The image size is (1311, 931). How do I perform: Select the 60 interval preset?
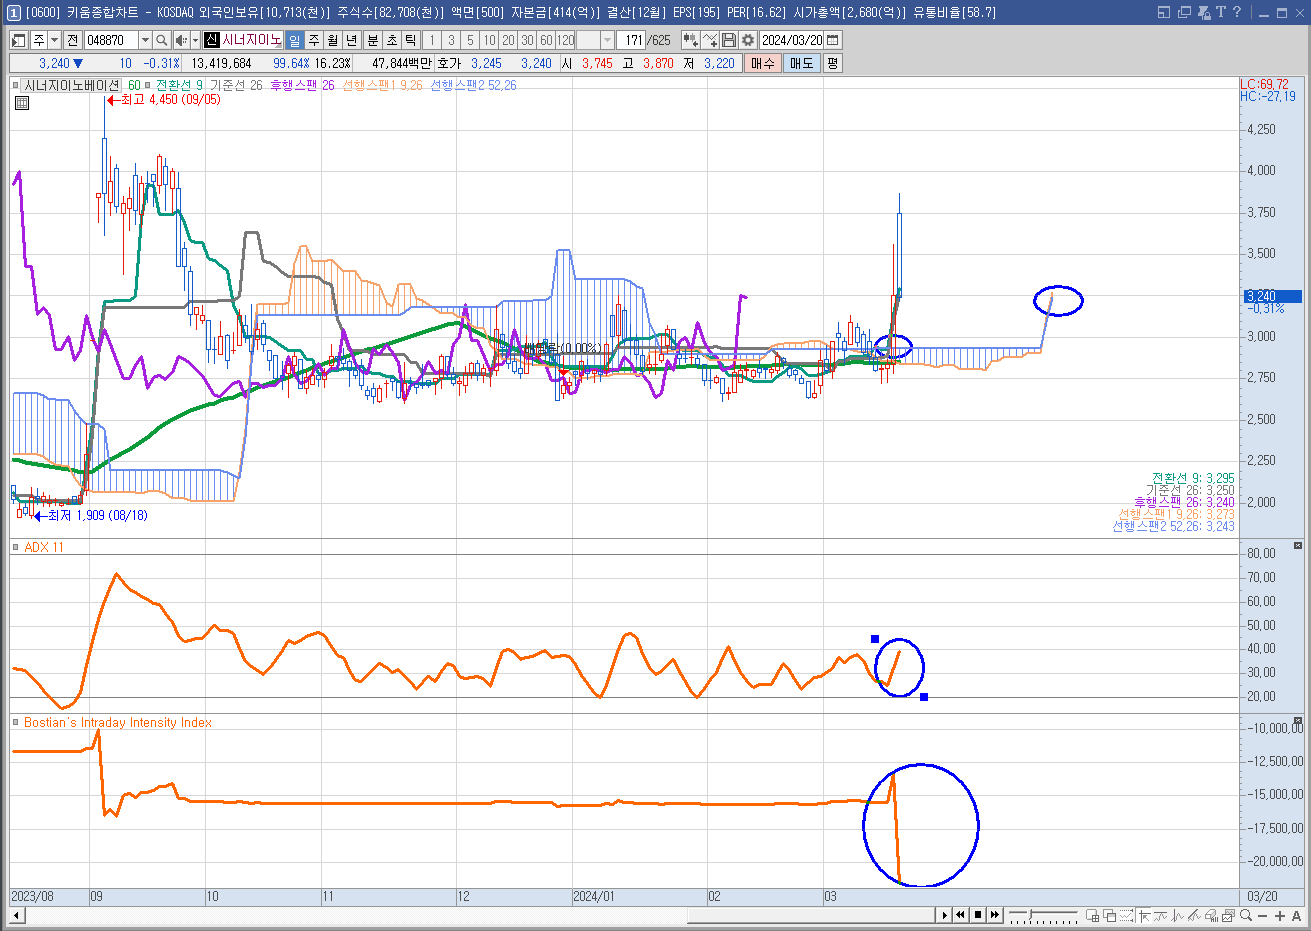point(546,40)
